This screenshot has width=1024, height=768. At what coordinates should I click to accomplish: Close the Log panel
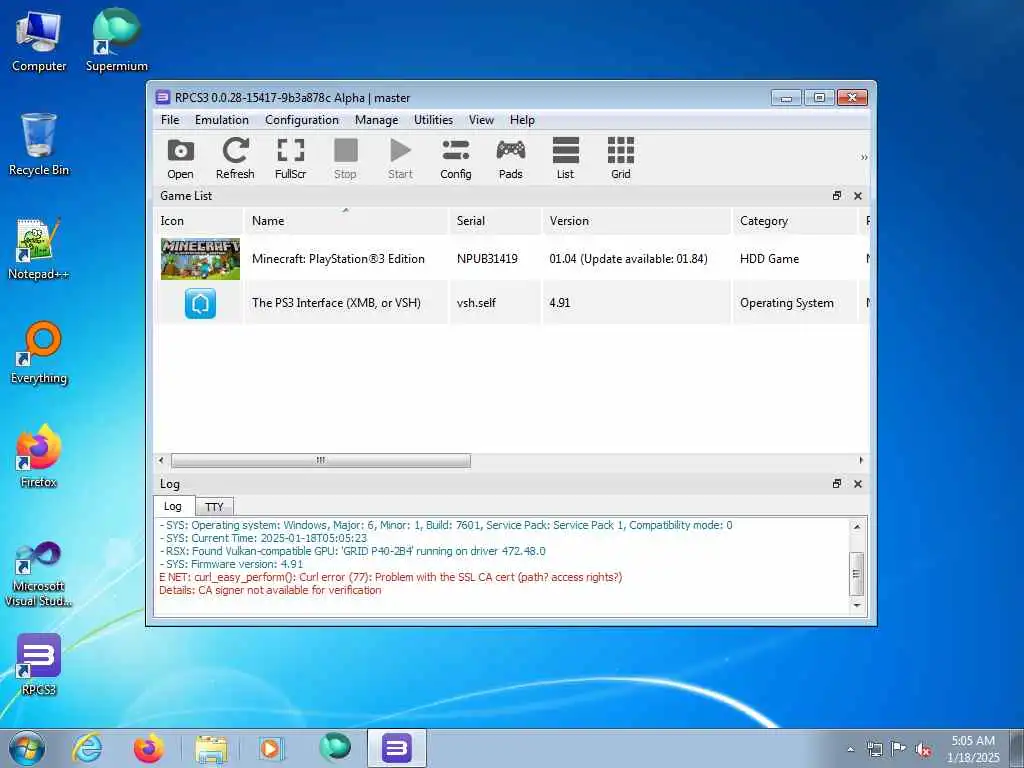pos(858,484)
